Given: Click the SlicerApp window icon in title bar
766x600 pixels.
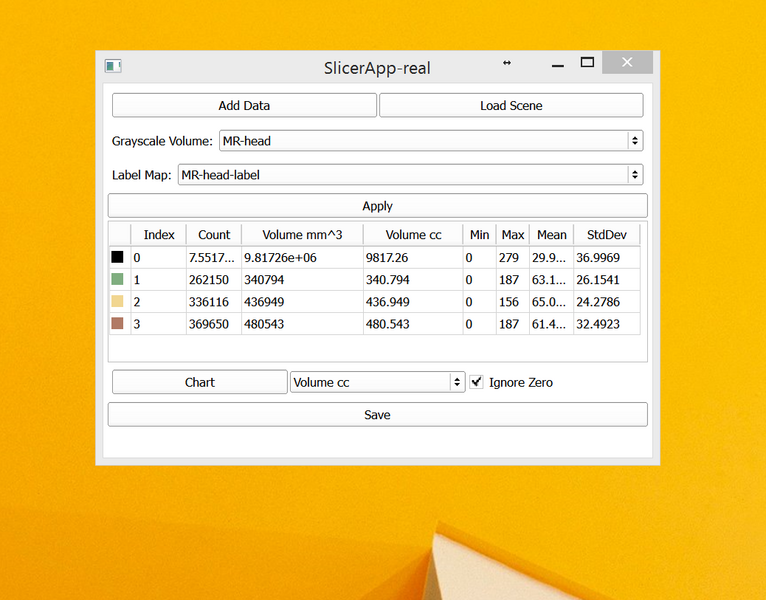Looking at the screenshot, I should click(113, 66).
